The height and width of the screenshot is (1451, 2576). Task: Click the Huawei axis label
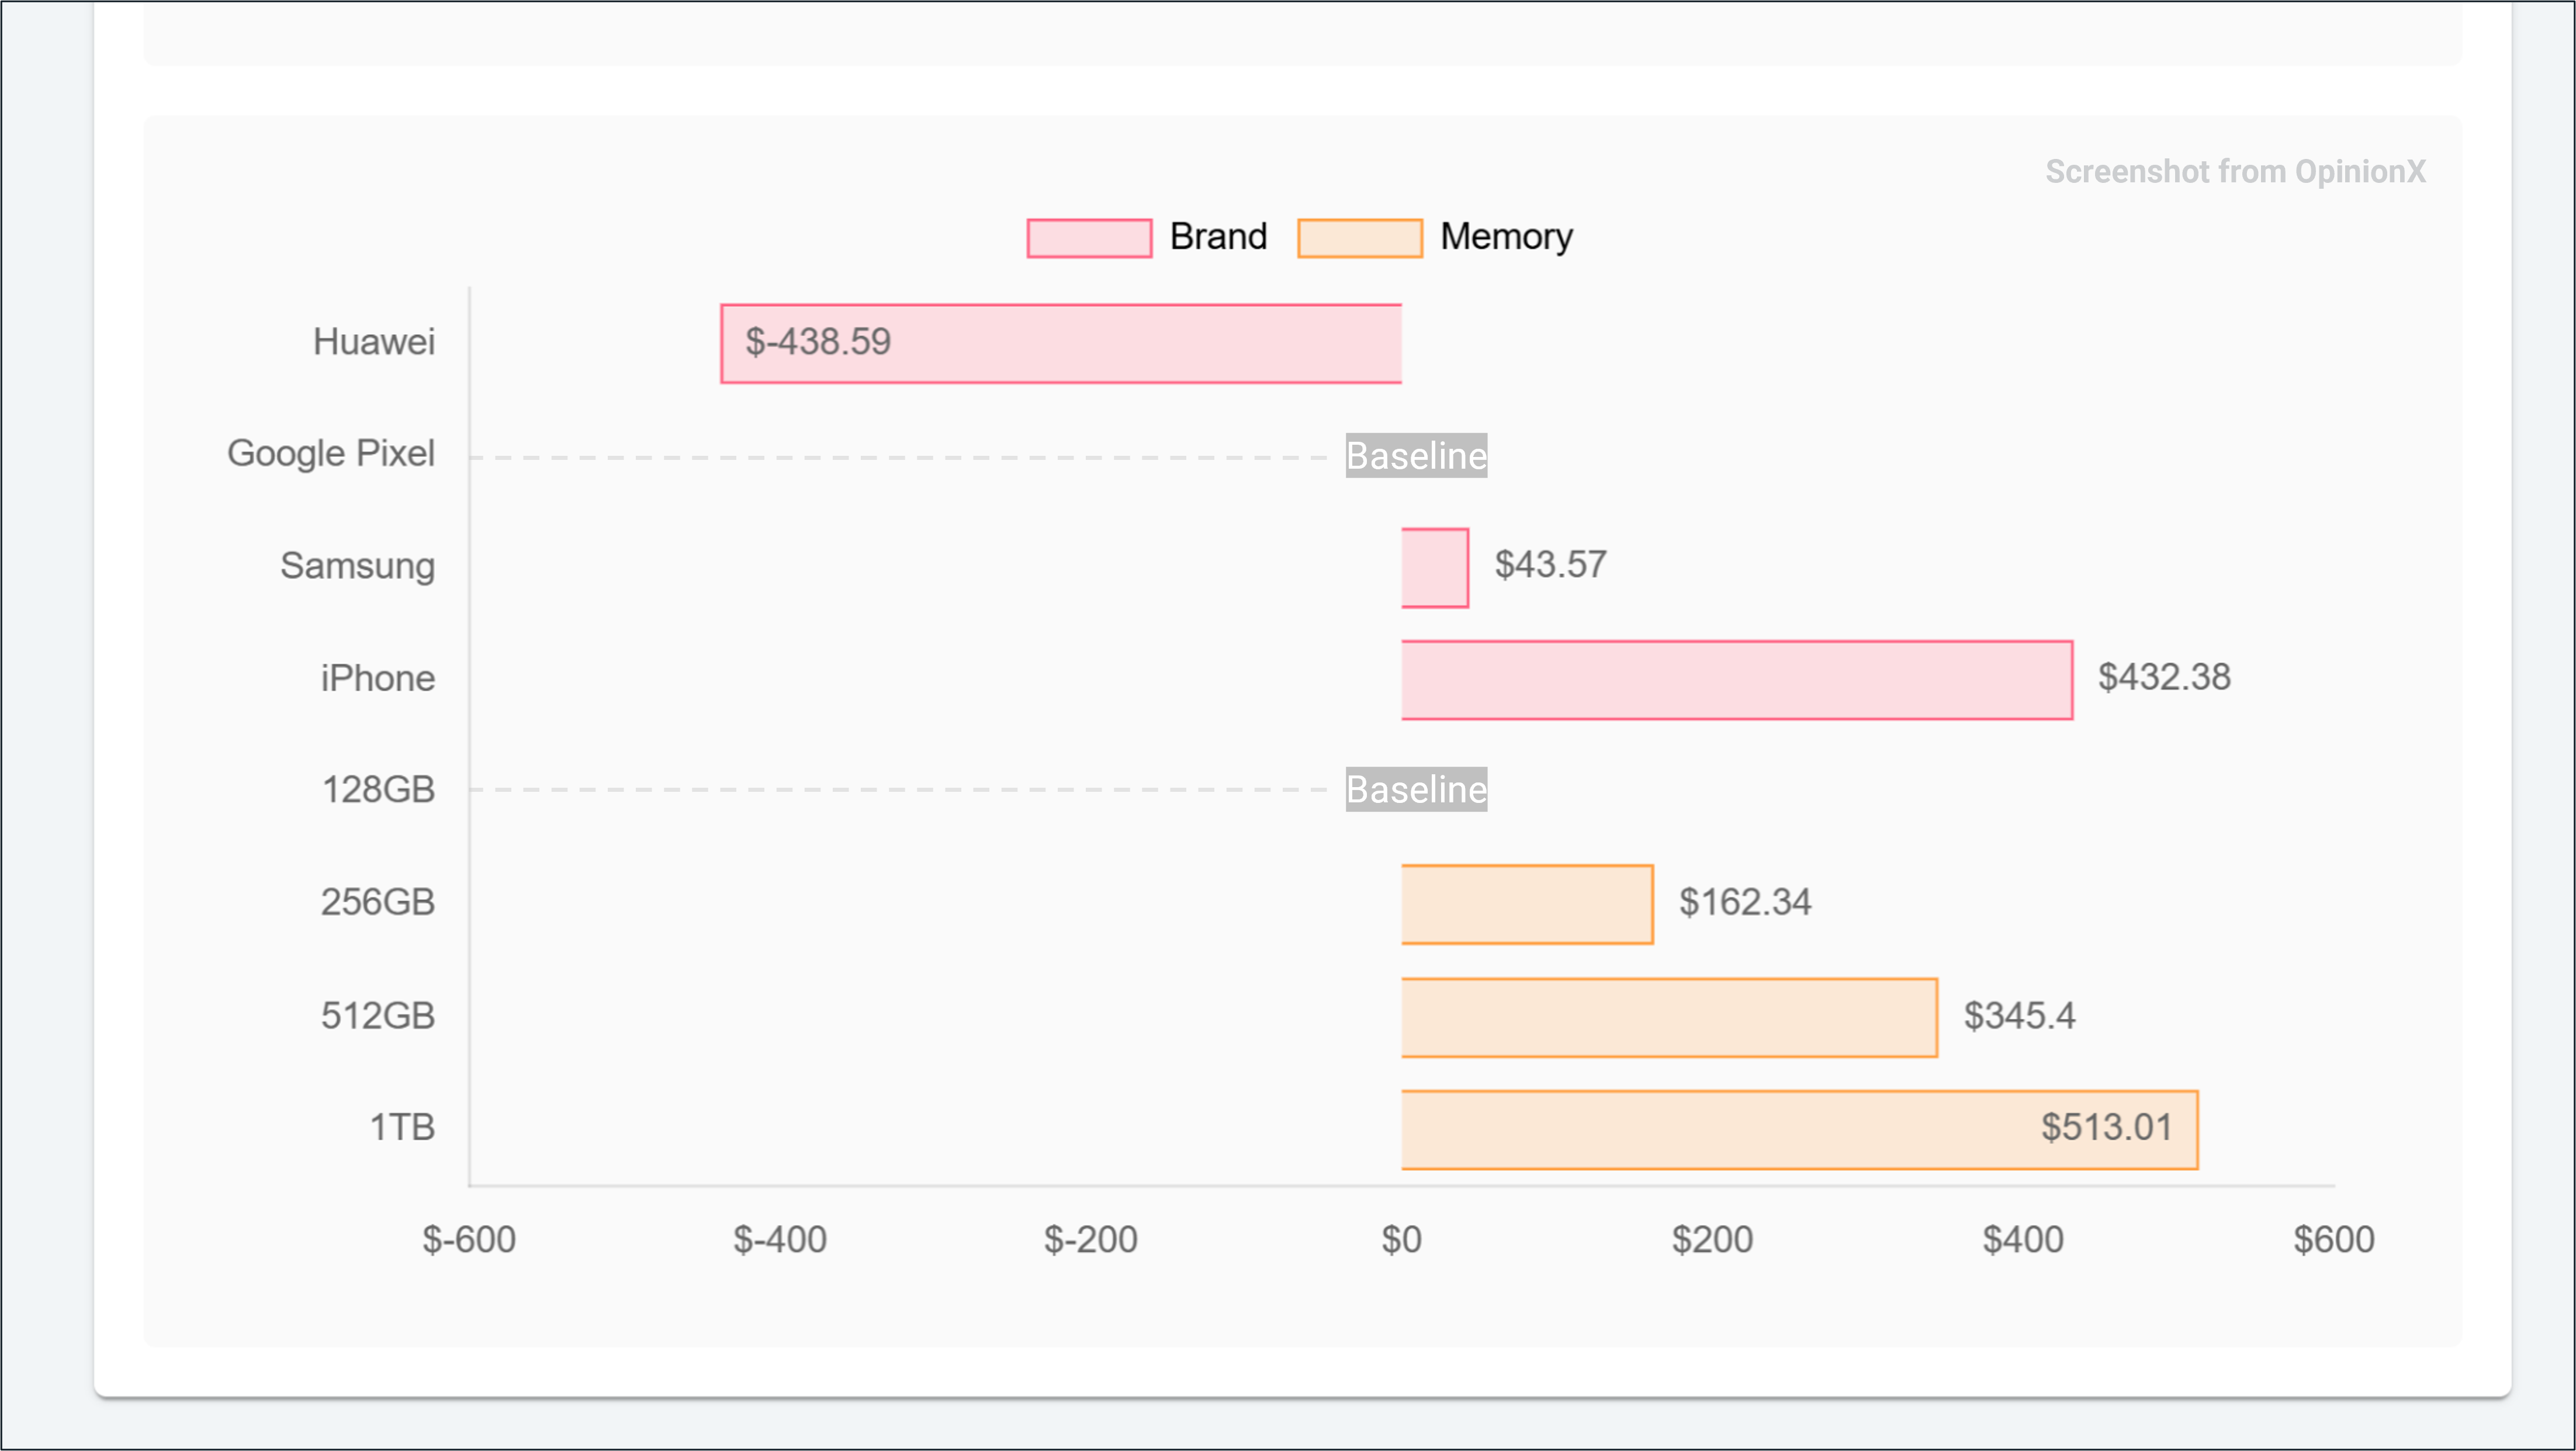click(x=374, y=342)
